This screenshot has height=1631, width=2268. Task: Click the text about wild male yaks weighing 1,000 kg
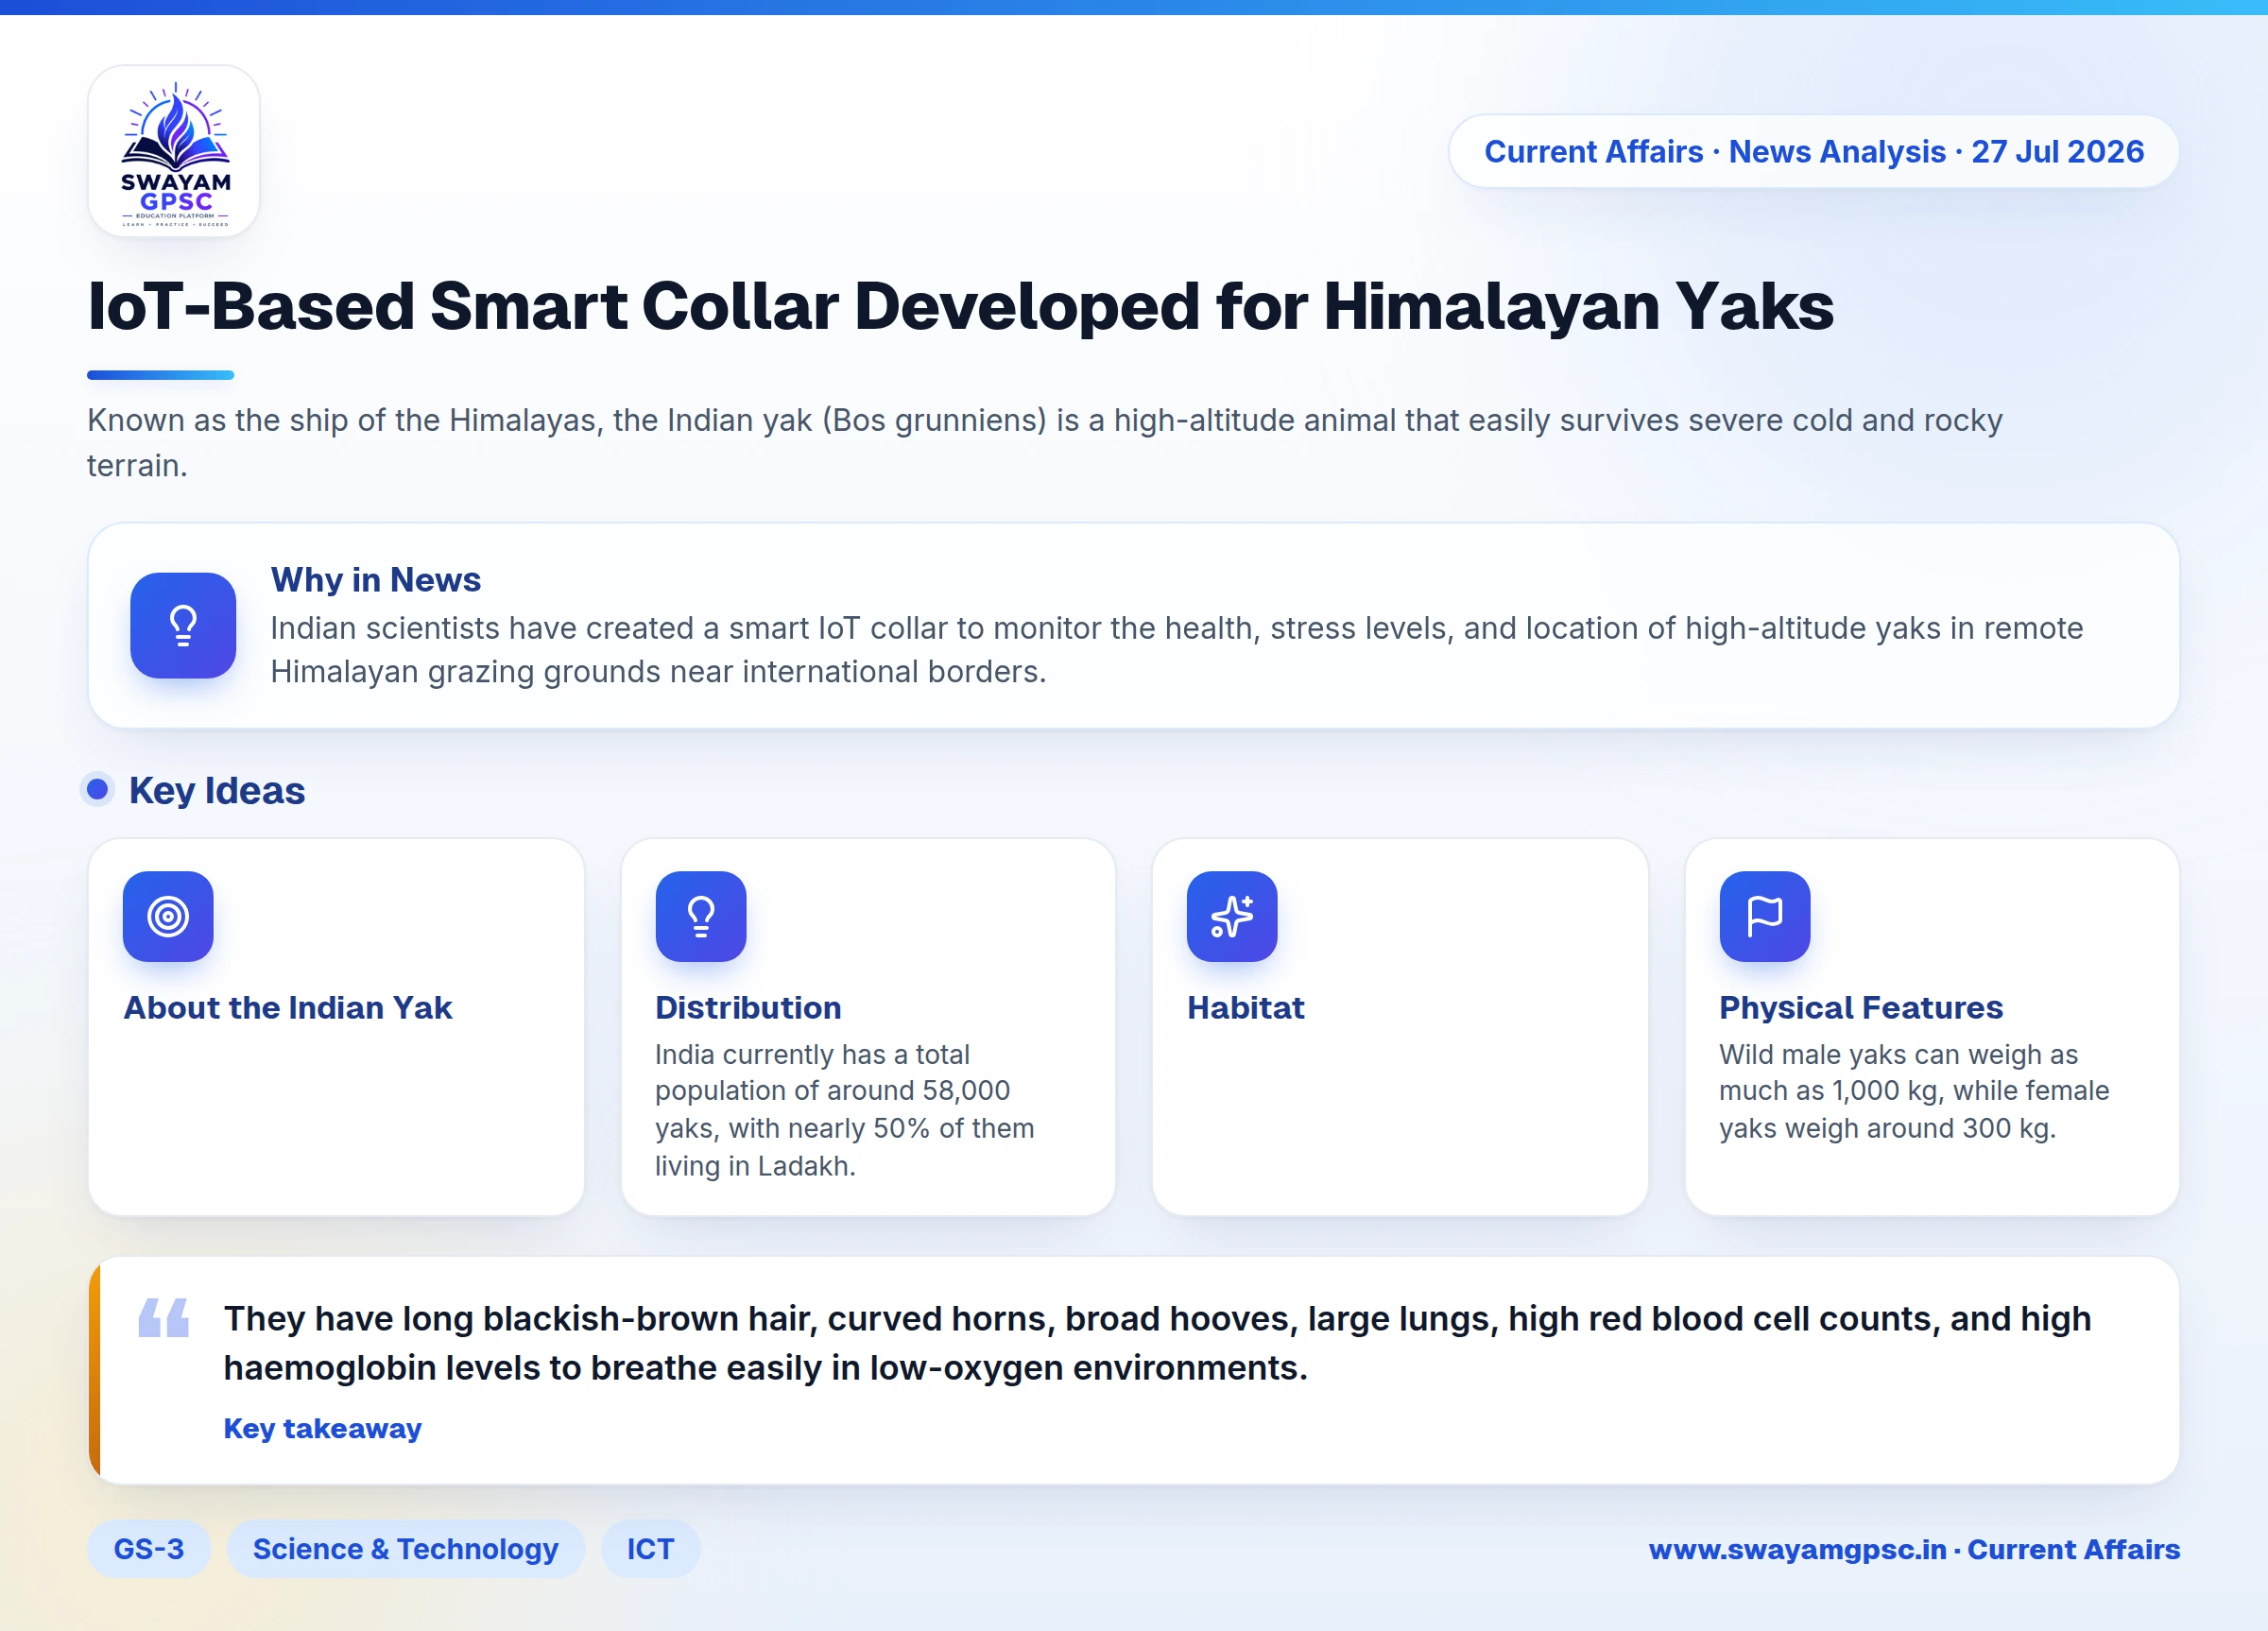1914,1091
